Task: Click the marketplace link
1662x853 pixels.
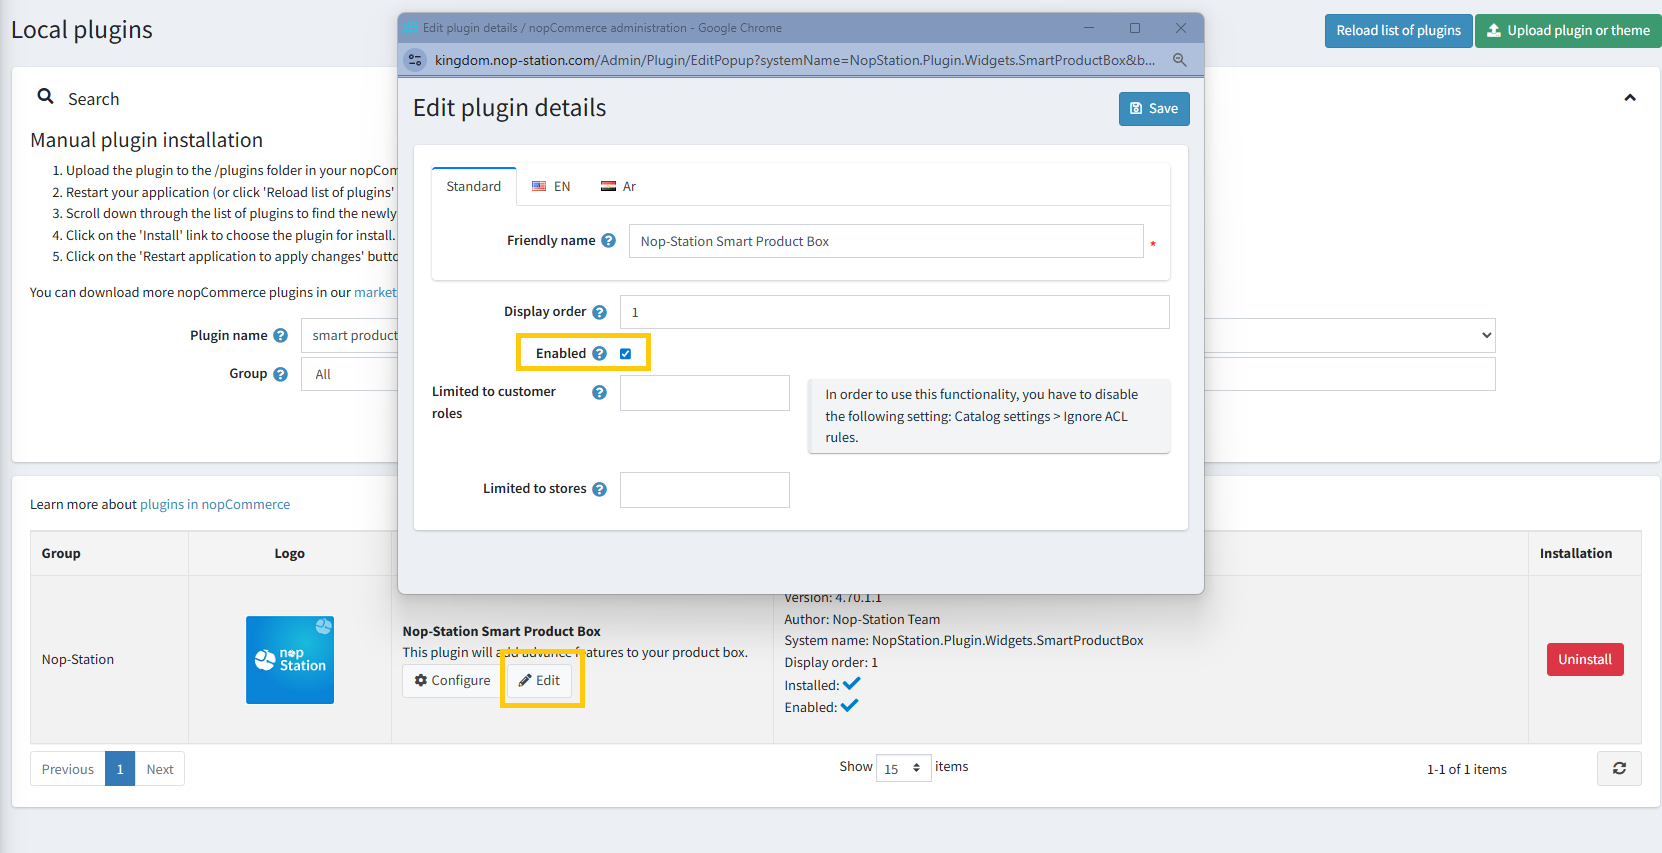Action: 376,293
